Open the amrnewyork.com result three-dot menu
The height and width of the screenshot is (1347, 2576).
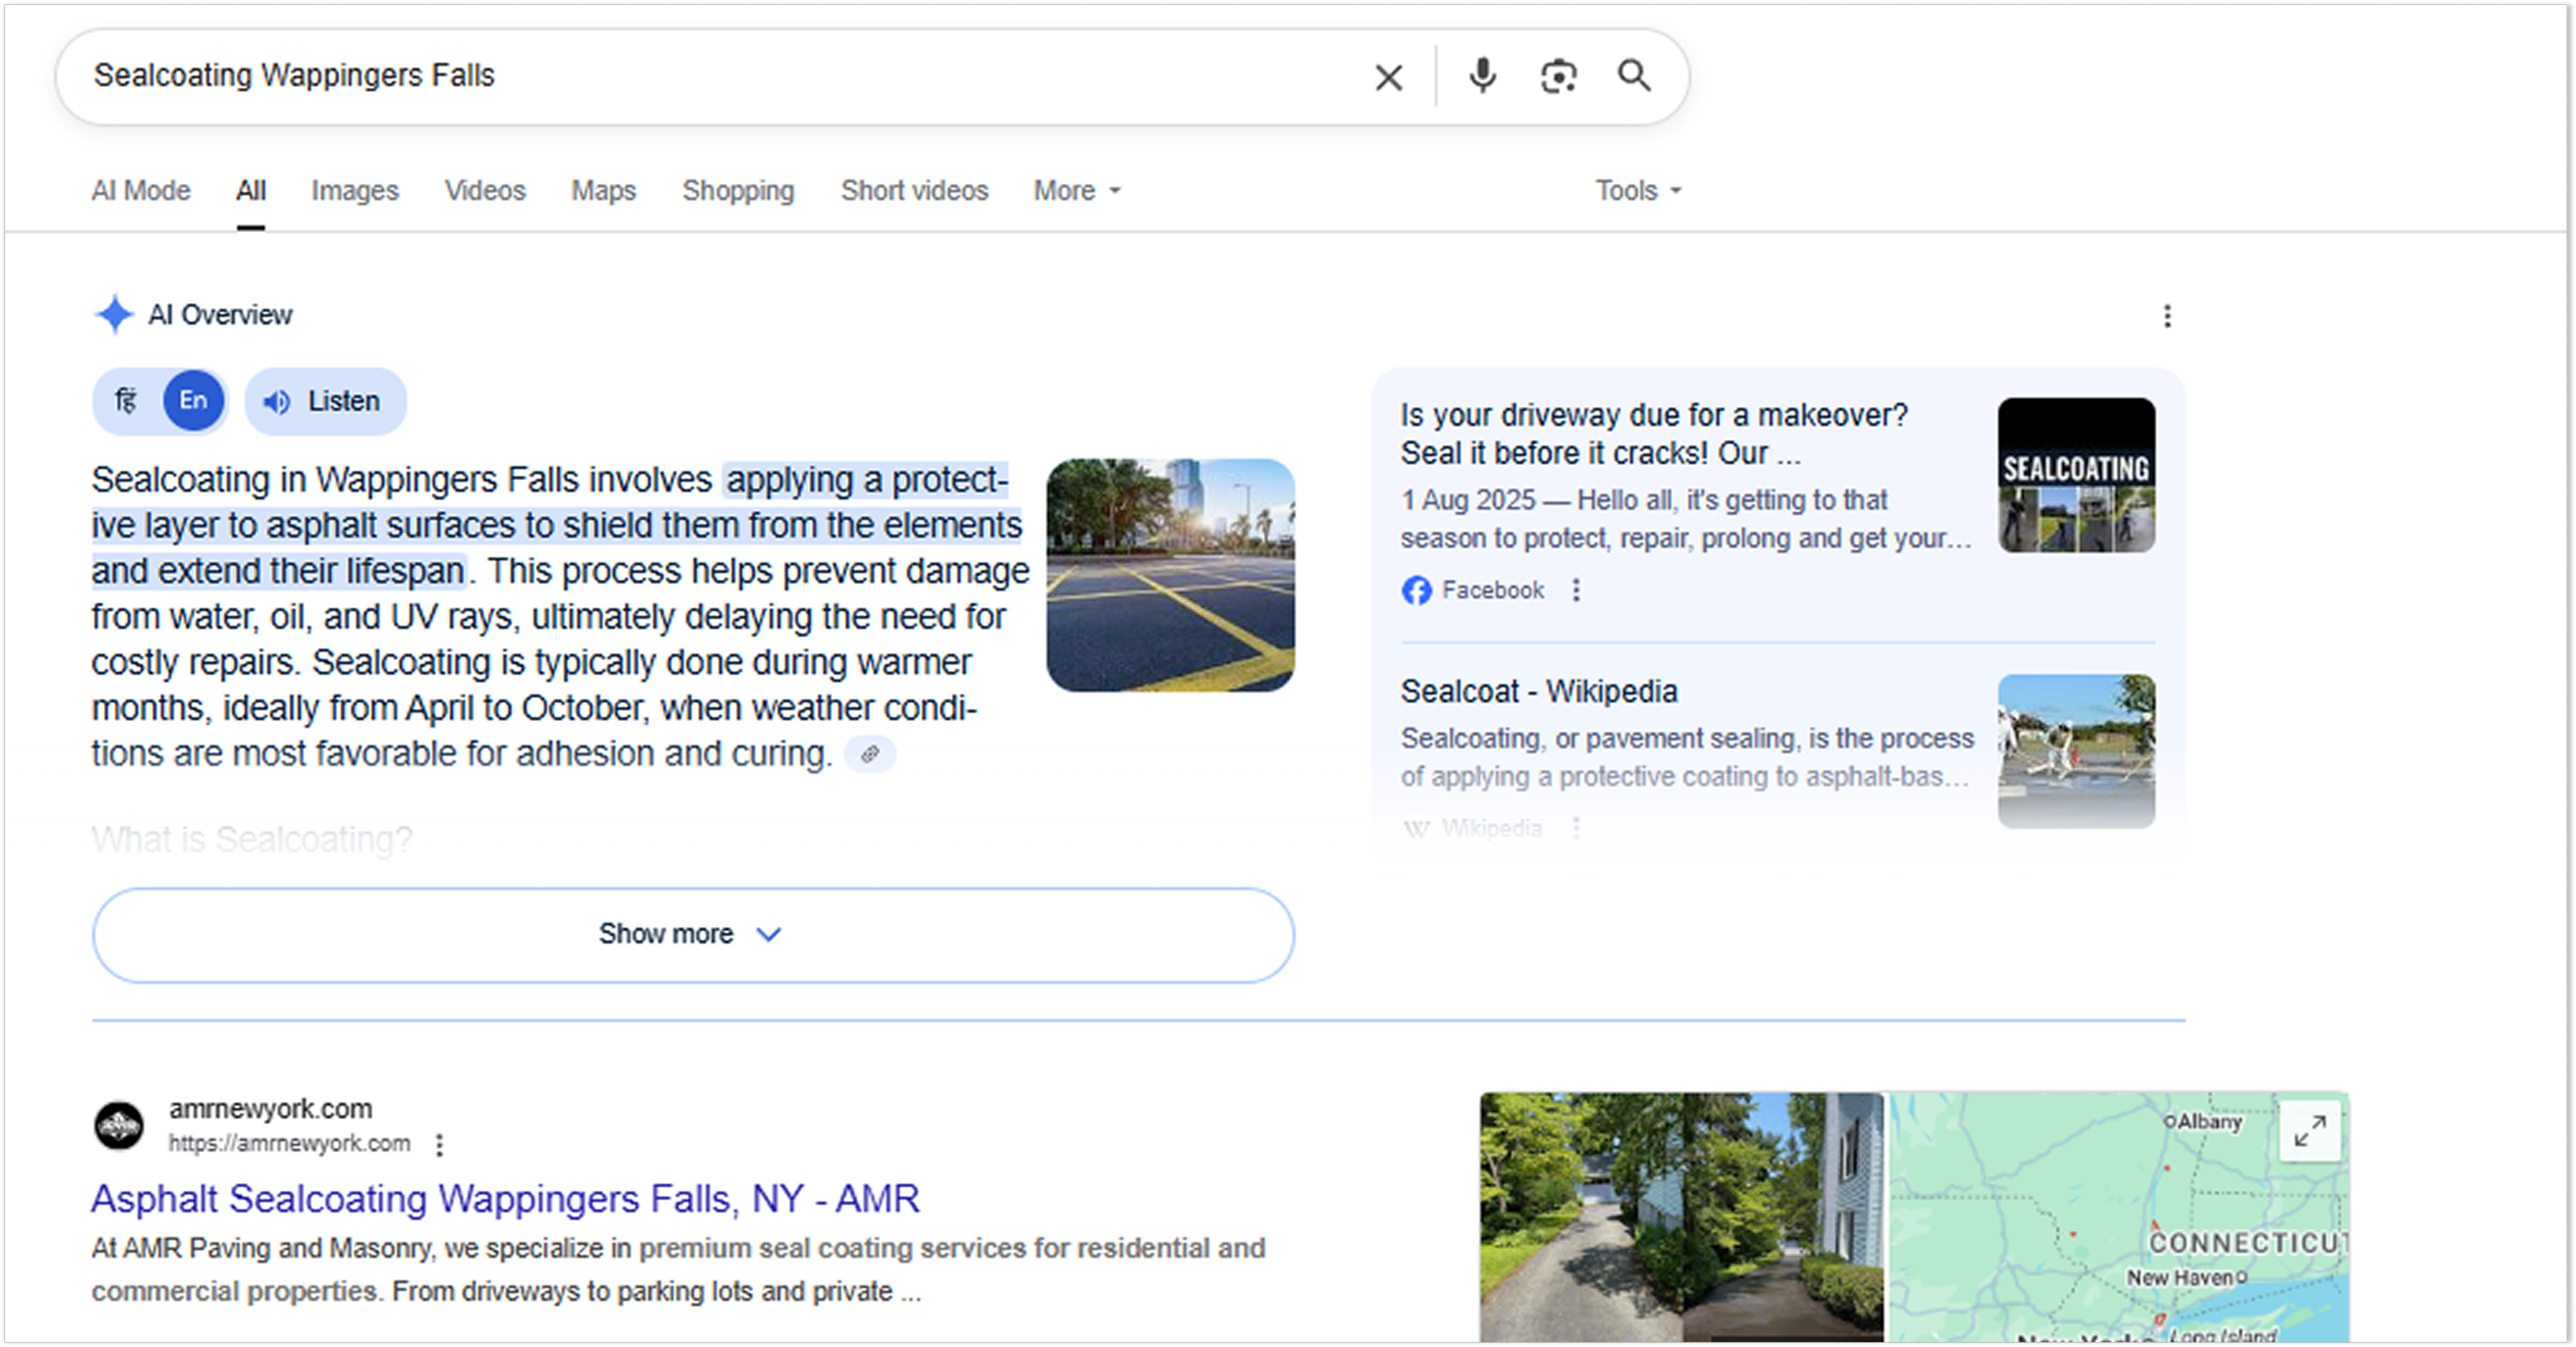tap(439, 1144)
